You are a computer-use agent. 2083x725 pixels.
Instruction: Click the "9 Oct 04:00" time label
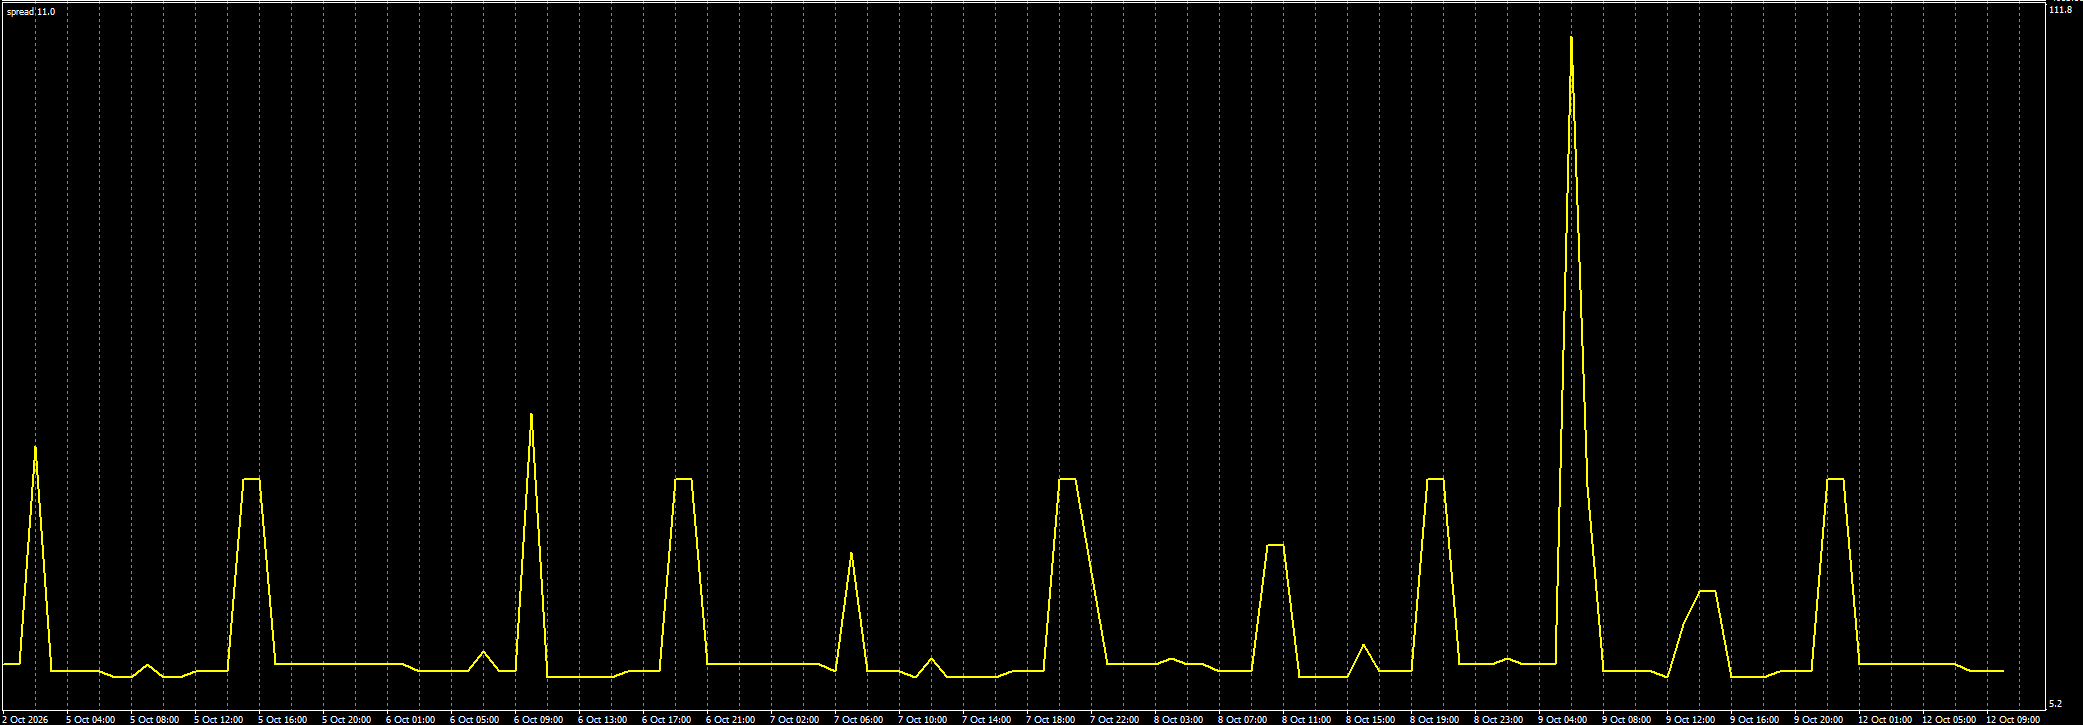[x=1563, y=719]
